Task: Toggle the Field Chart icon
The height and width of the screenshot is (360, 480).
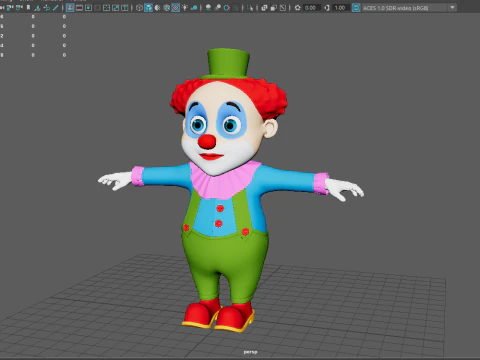Action: (x=106, y=8)
